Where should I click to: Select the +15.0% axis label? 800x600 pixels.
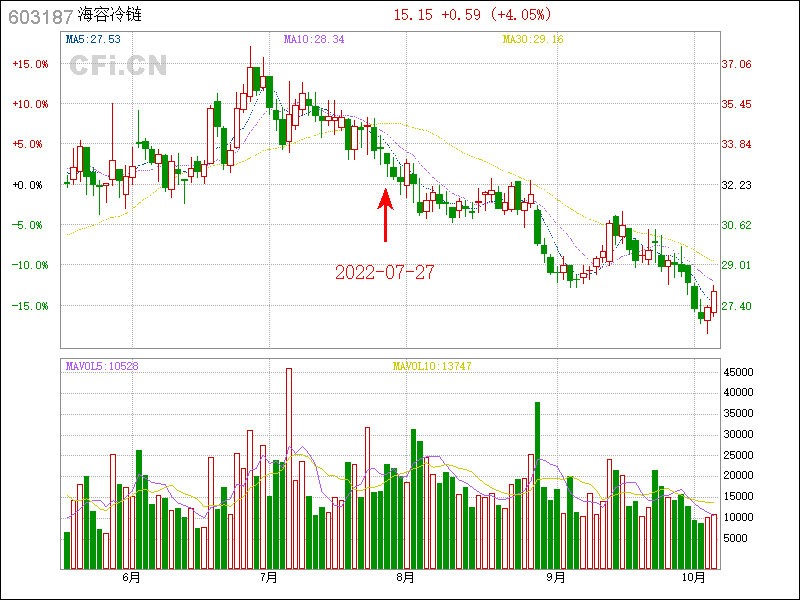point(31,64)
